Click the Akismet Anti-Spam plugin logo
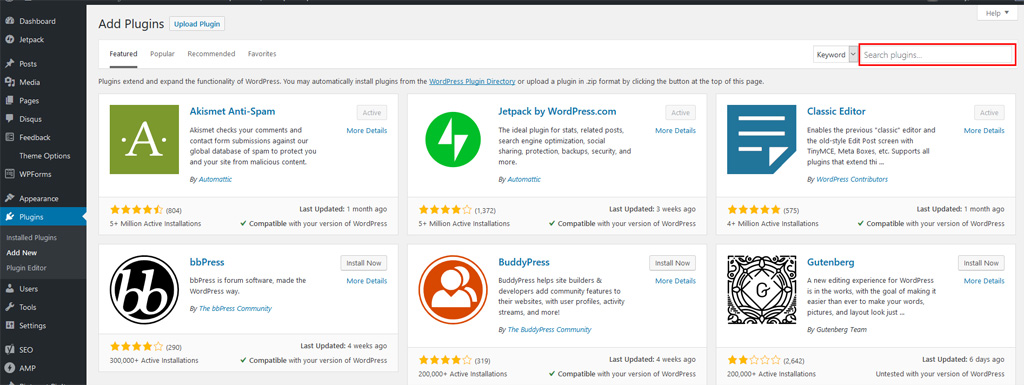Image resolution: width=1024 pixels, height=385 pixels. point(144,140)
